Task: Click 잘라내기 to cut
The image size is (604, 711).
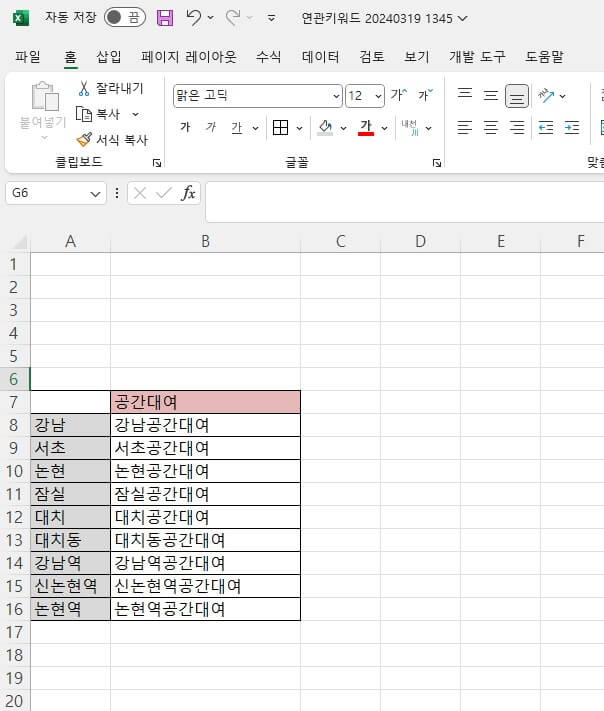Action: click(x=111, y=88)
